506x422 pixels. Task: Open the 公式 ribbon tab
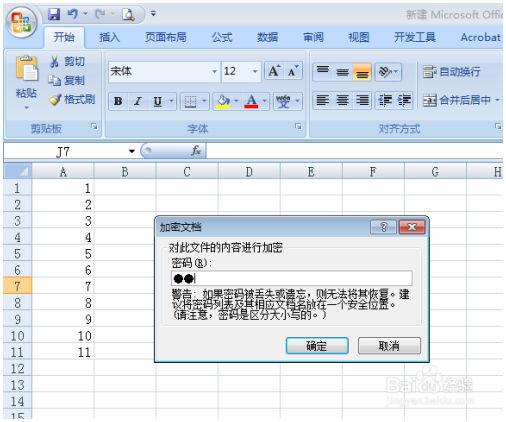[x=222, y=37]
